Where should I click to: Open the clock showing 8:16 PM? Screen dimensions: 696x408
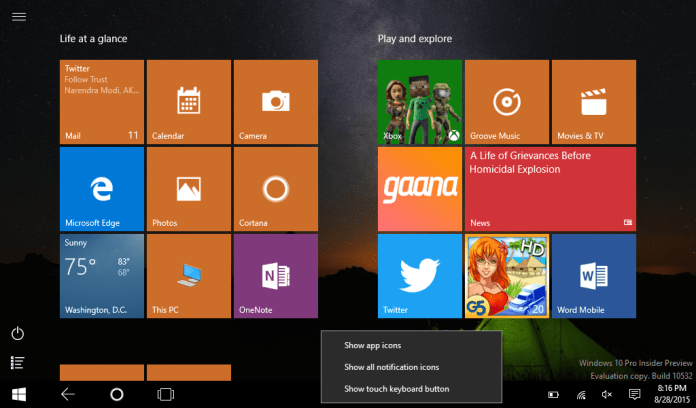(x=672, y=394)
